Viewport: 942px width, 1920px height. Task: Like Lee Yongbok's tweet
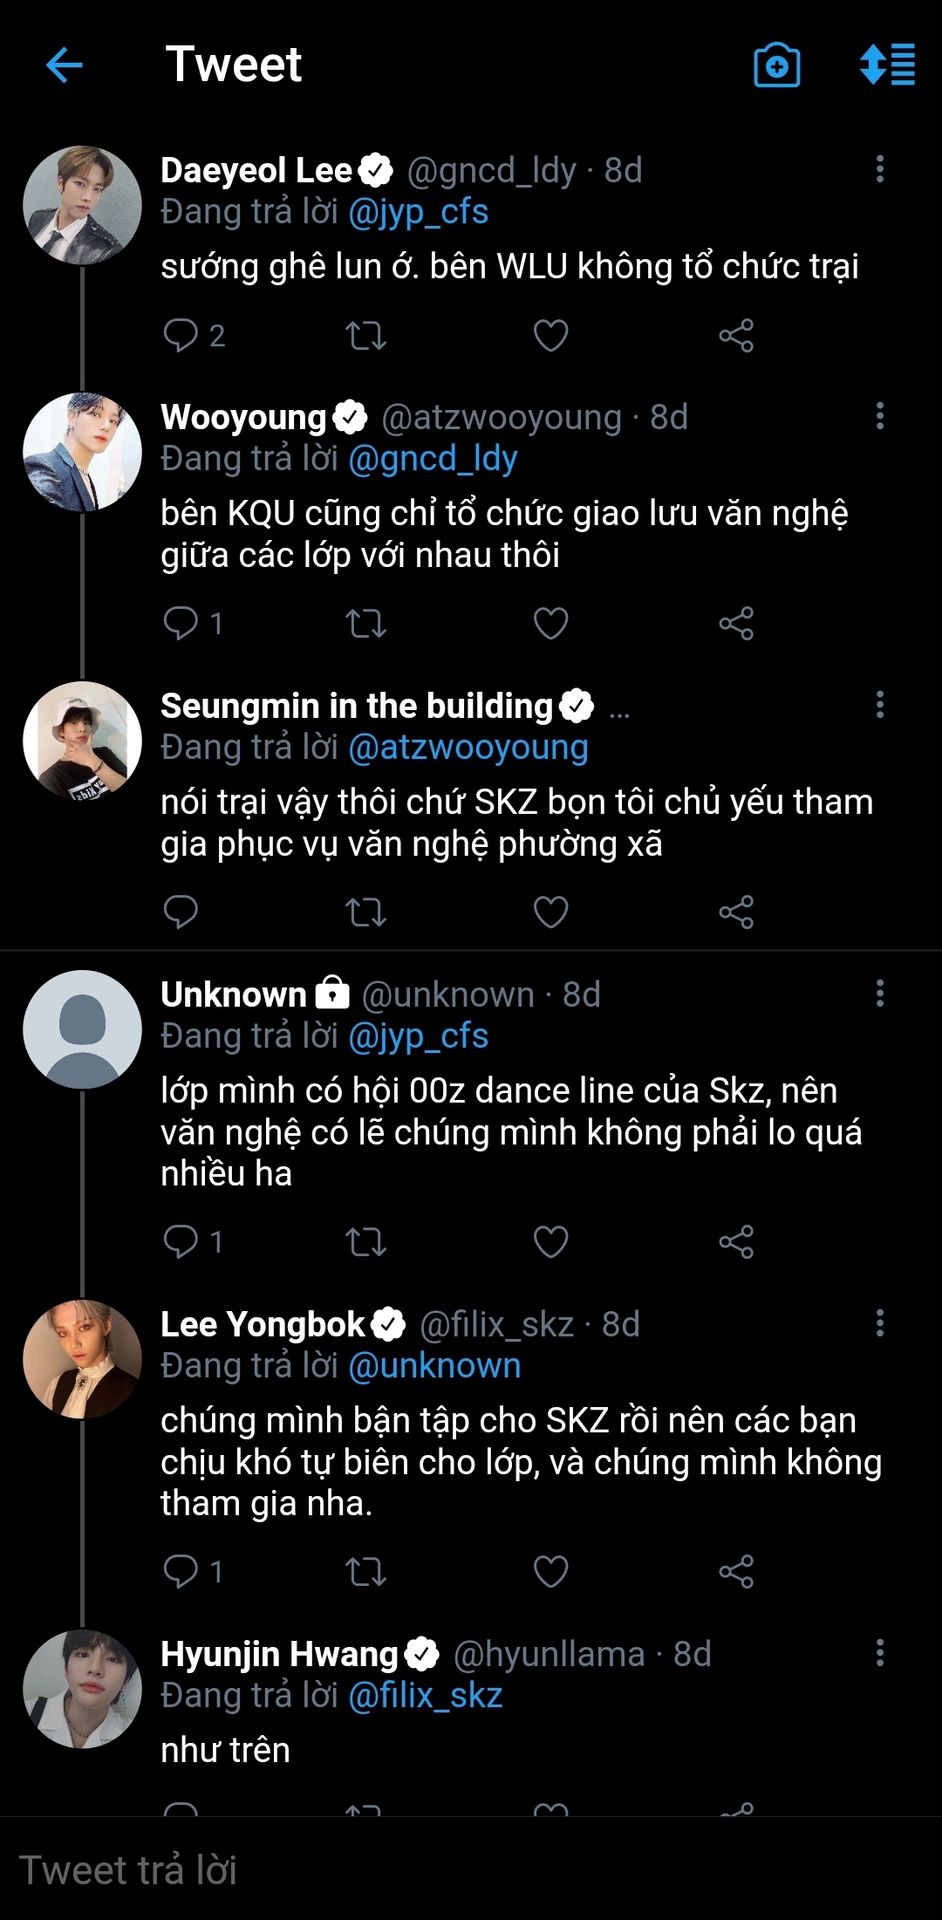coord(551,1572)
